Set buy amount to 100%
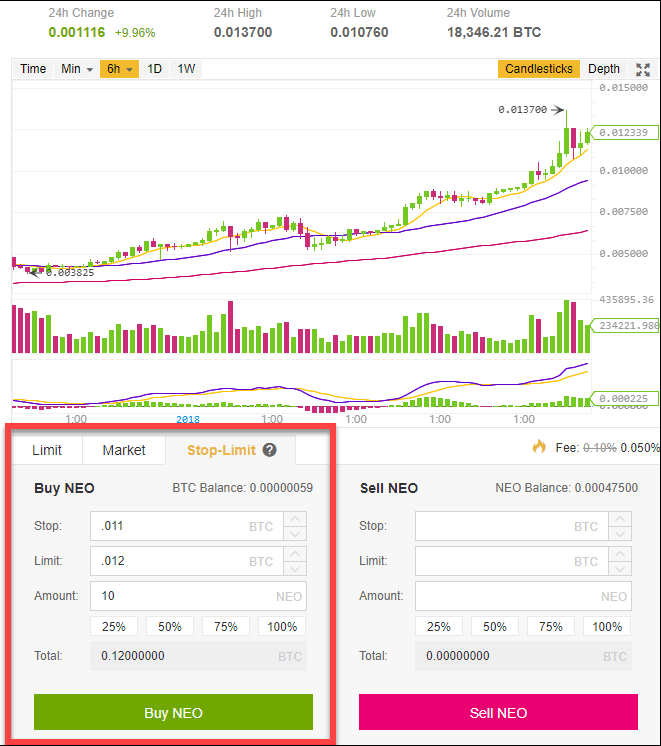 click(282, 626)
